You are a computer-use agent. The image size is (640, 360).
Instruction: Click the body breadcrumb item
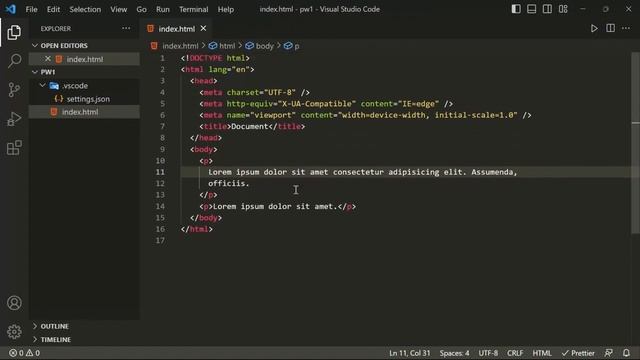click(264, 46)
